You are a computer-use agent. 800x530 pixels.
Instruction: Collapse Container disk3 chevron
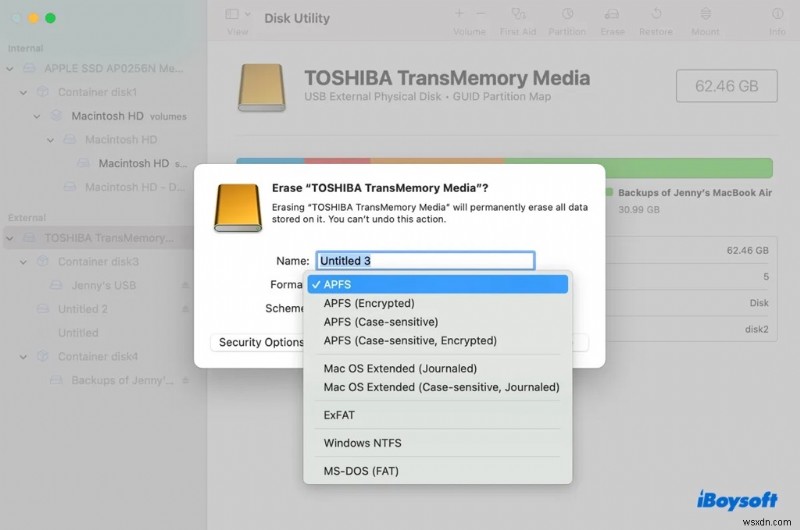coord(23,262)
